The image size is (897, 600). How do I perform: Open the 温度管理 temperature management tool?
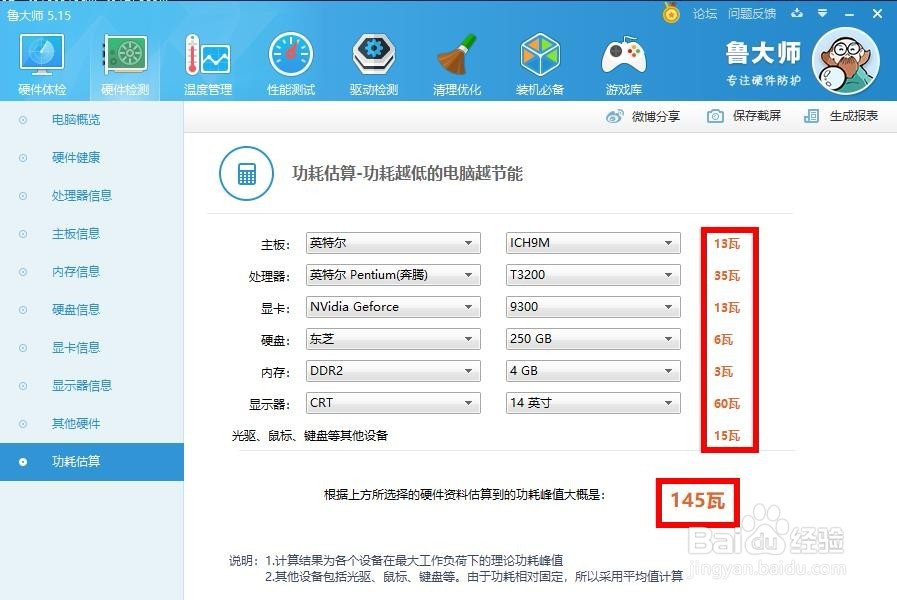206,60
